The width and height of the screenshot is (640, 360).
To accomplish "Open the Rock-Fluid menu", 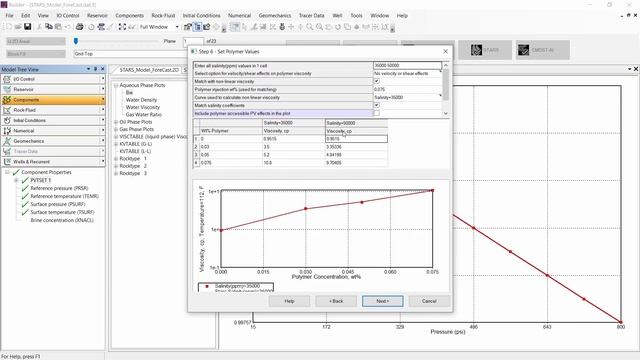I will click(x=163, y=16).
